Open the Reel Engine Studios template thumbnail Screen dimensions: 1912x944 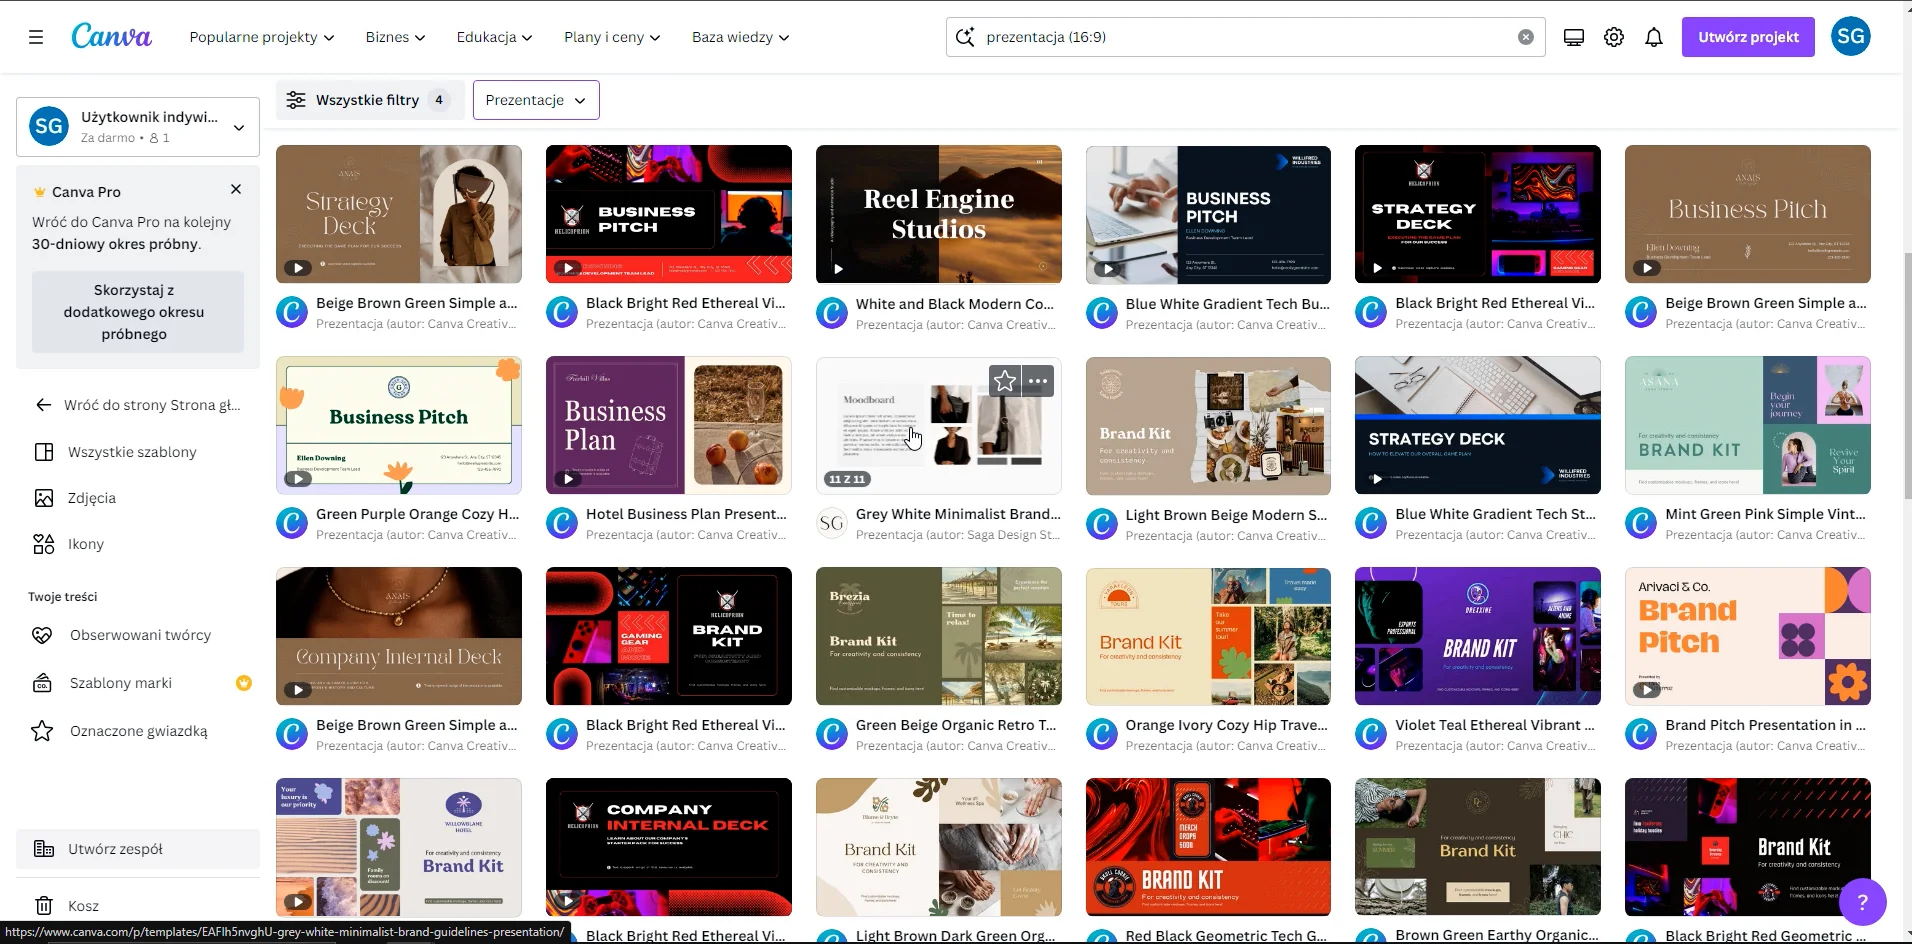click(939, 214)
